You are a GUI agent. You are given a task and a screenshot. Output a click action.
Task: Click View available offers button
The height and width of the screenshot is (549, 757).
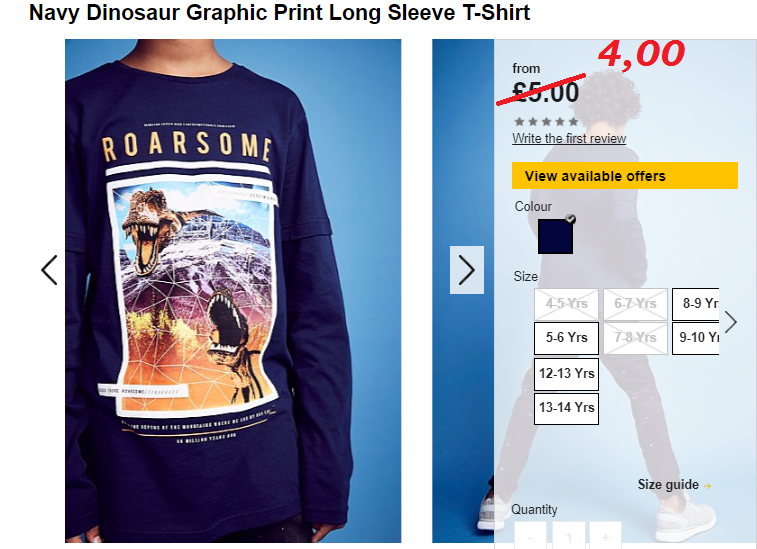[x=625, y=176]
